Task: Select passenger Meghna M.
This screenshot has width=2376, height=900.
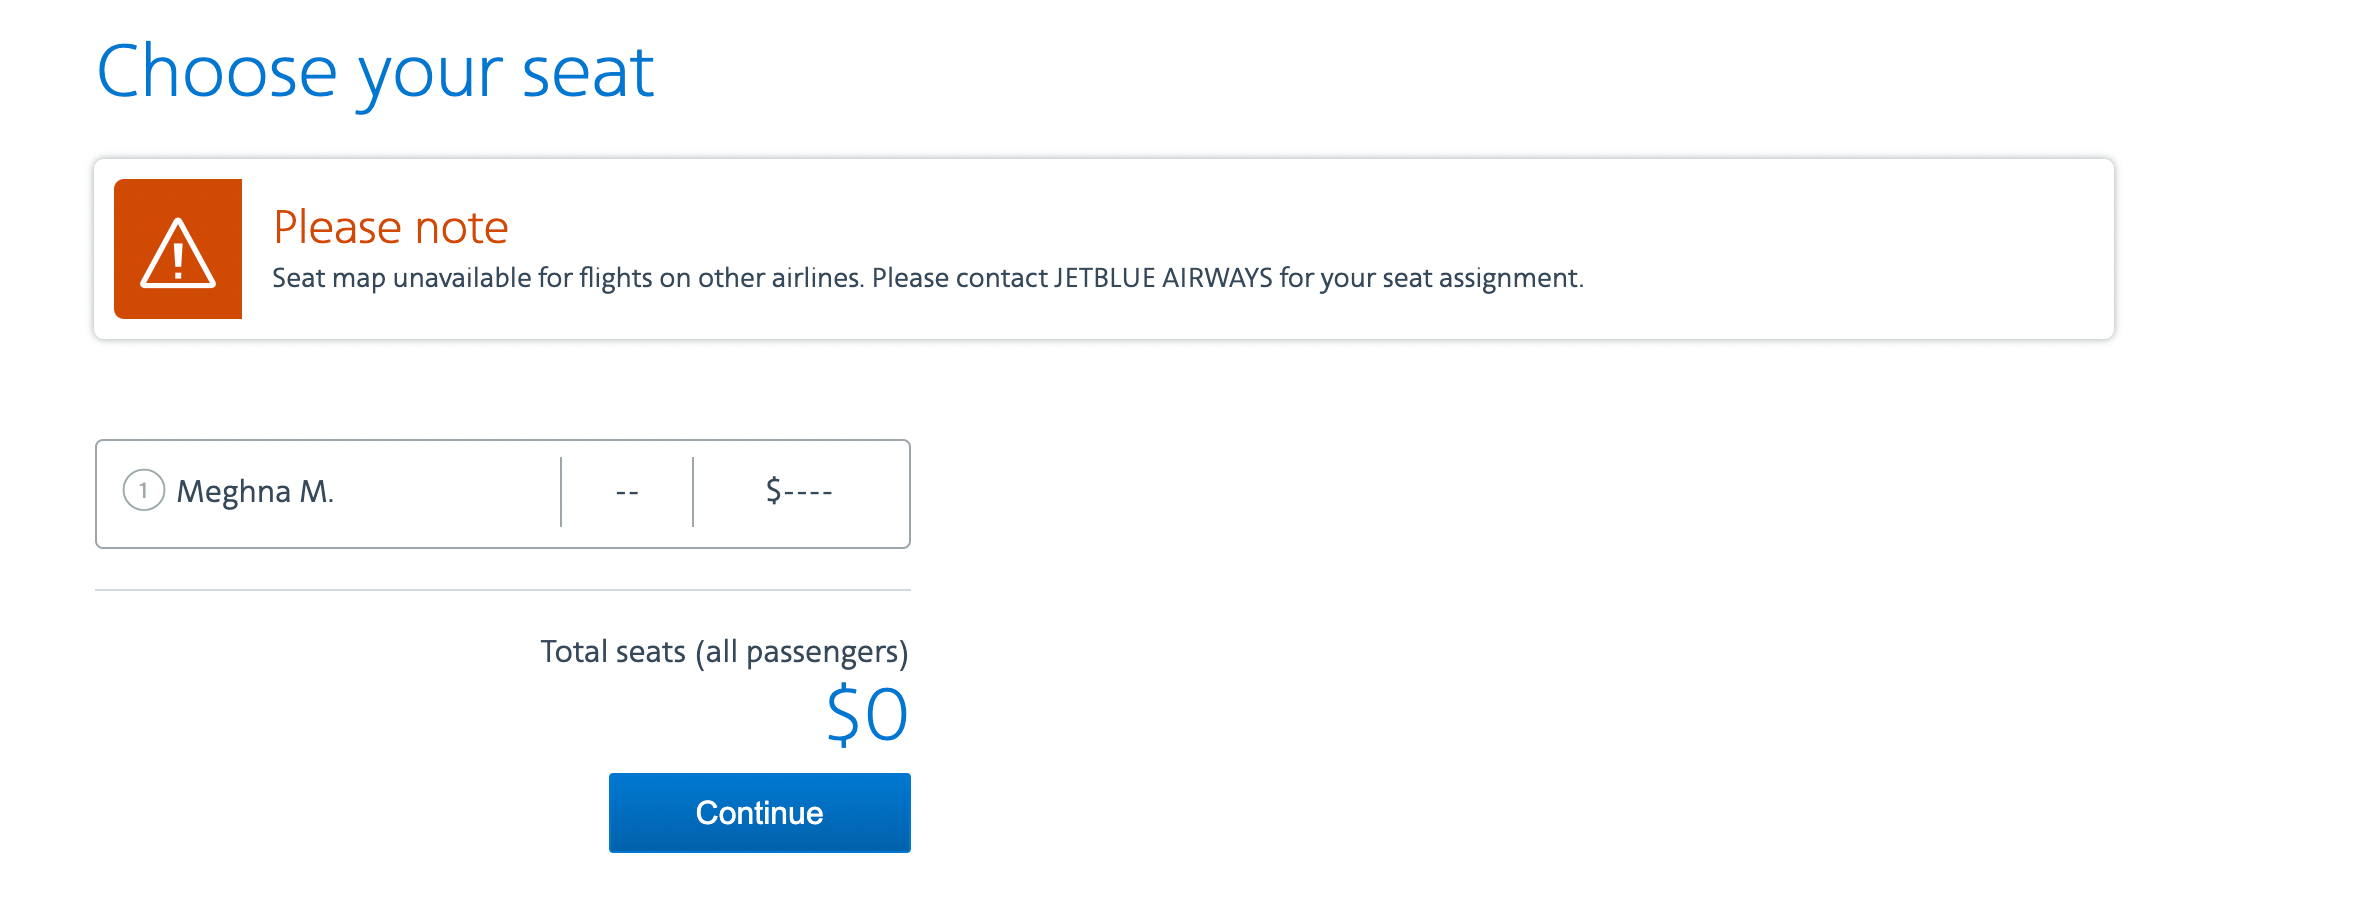Action: coord(255,492)
